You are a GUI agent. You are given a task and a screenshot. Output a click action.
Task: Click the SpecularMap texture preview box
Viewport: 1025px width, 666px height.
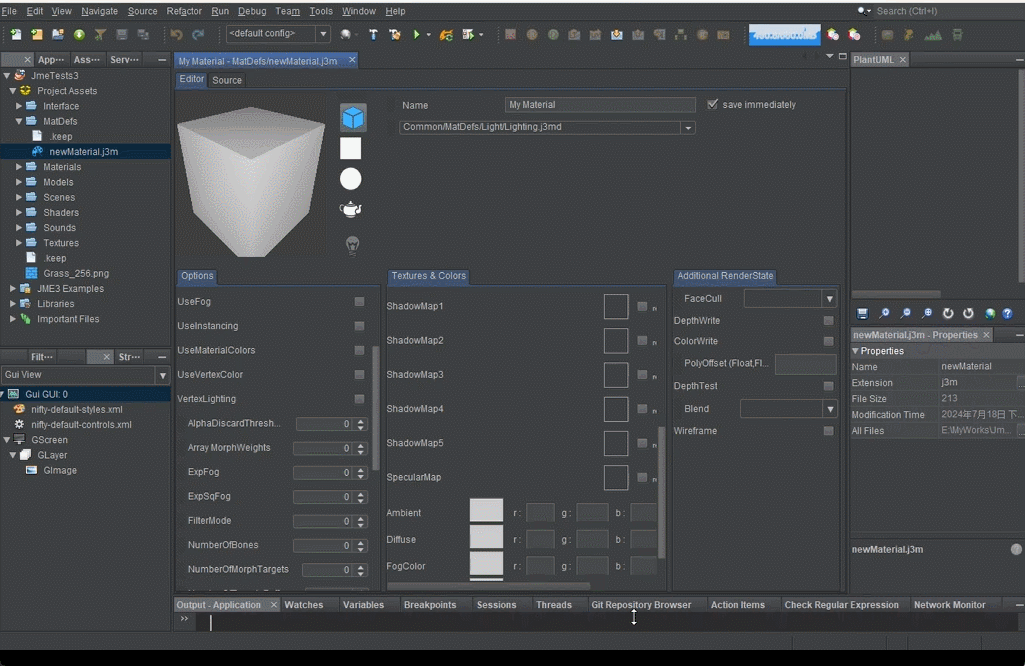click(x=616, y=478)
